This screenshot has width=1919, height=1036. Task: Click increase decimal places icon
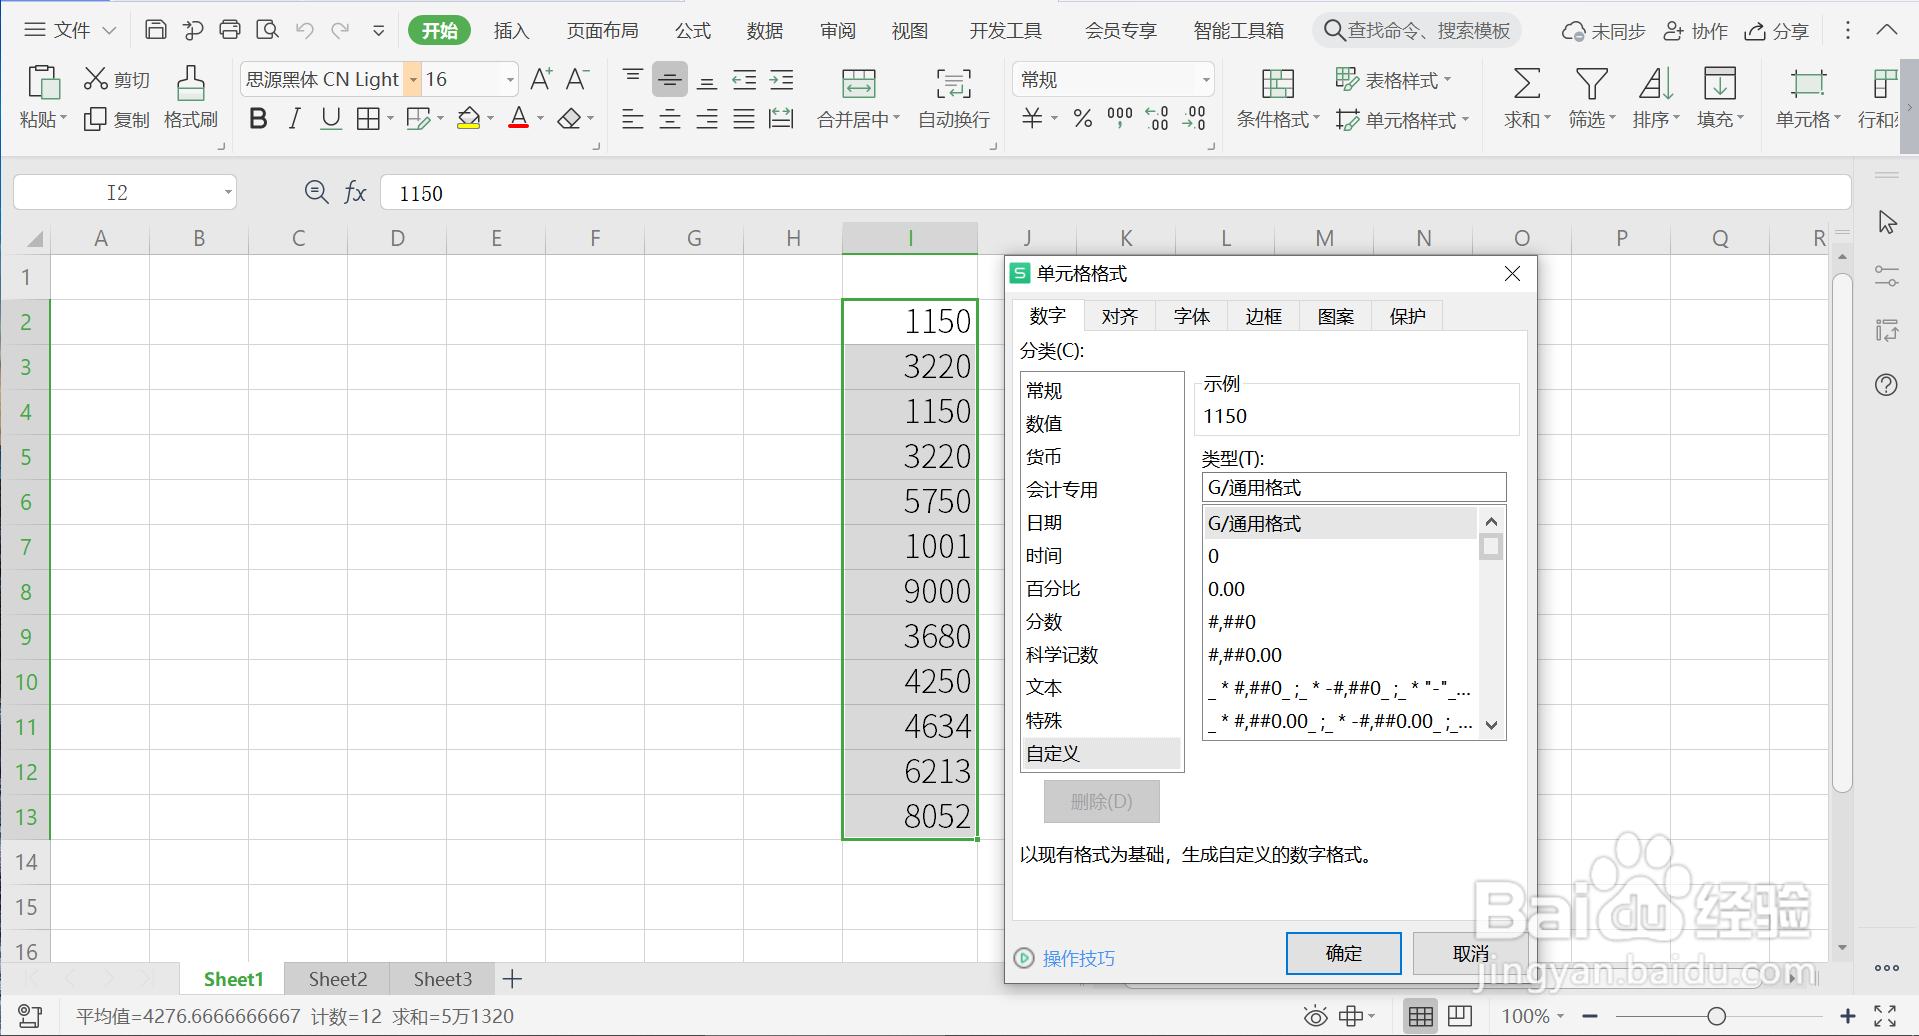click(1157, 119)
